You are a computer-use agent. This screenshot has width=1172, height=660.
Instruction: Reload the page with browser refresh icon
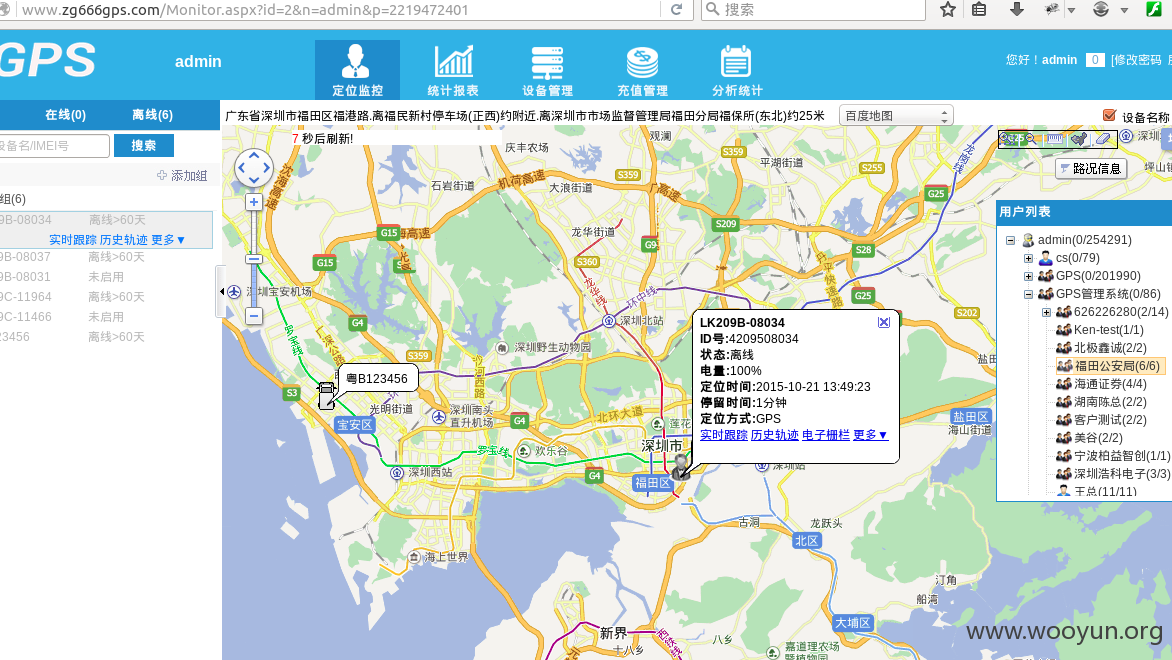(676, 9)
